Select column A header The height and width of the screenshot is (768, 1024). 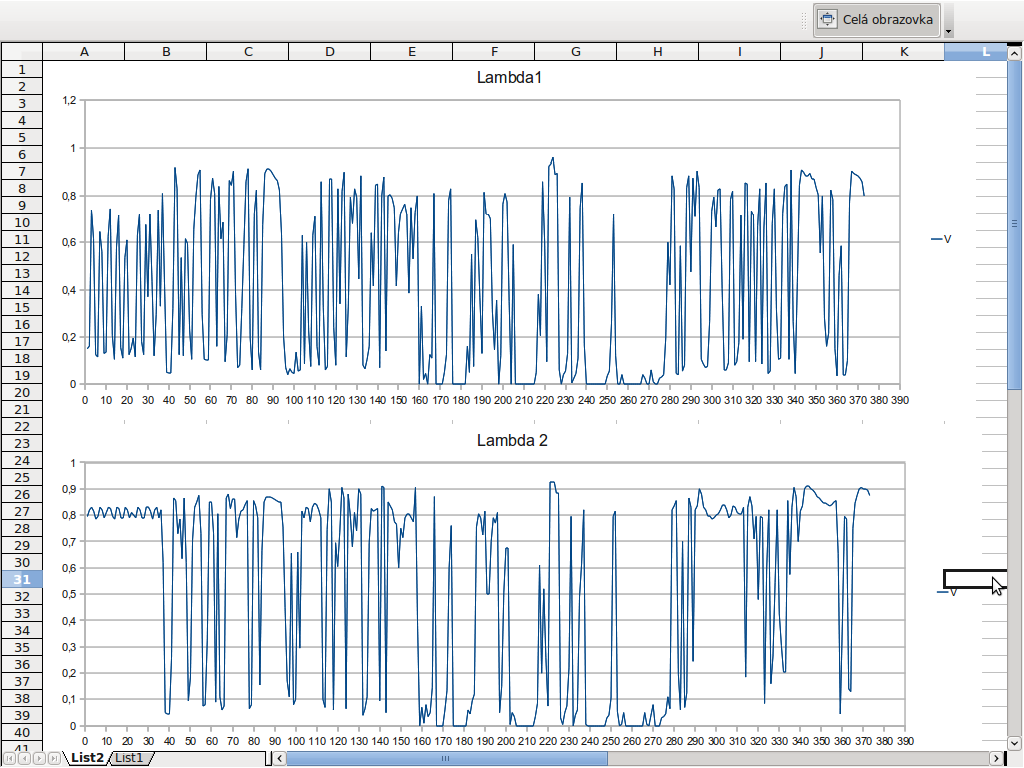pyautogui.click(x=83, y=51)
